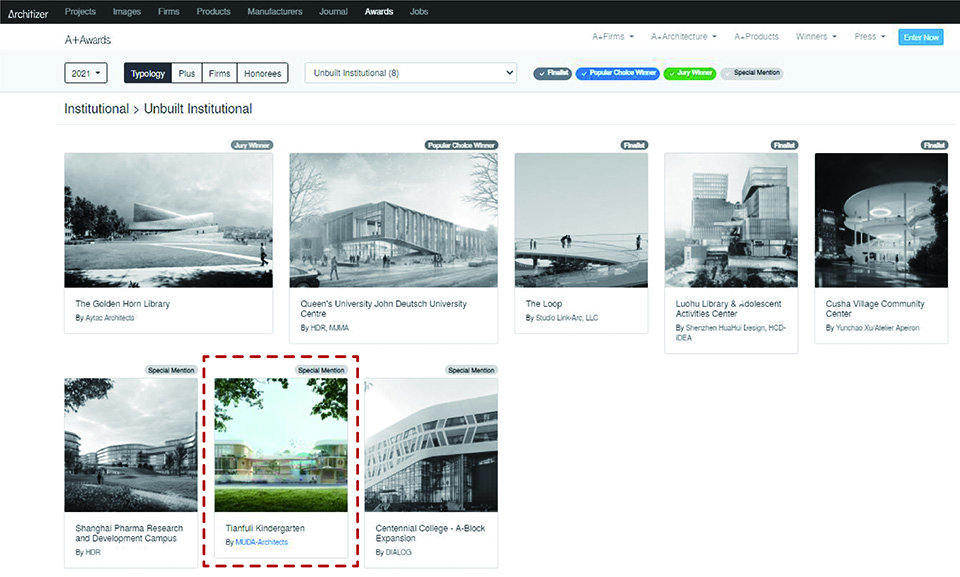960x577 pixels.
Task: Visit Aytac Architects firm link
Action: pyautogui.click(x=110, y=318)
